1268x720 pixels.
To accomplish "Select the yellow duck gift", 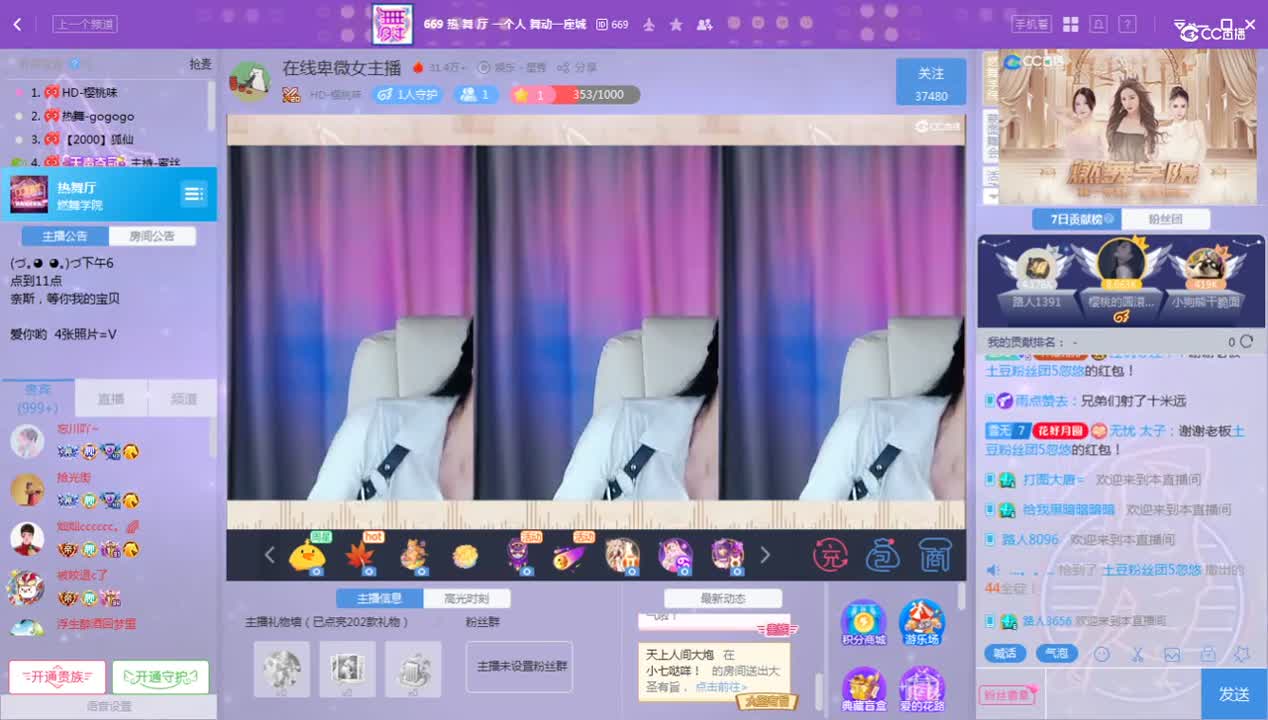I will pyautogui.click(x=308, y=555).
